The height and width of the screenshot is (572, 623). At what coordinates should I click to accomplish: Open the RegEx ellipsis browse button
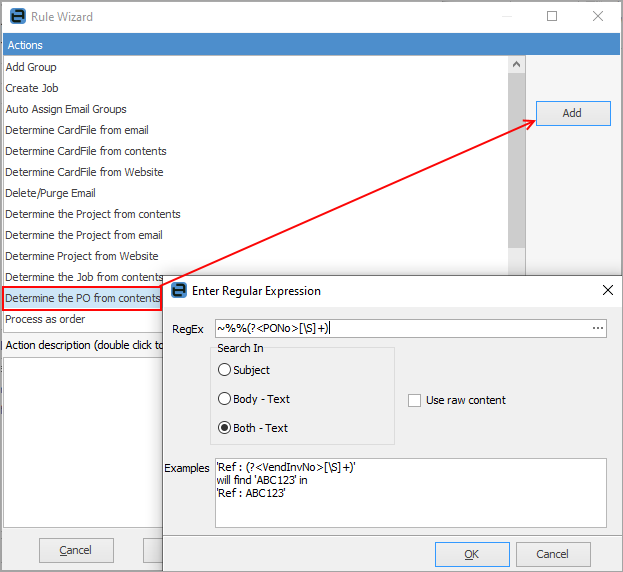point(598,328)
